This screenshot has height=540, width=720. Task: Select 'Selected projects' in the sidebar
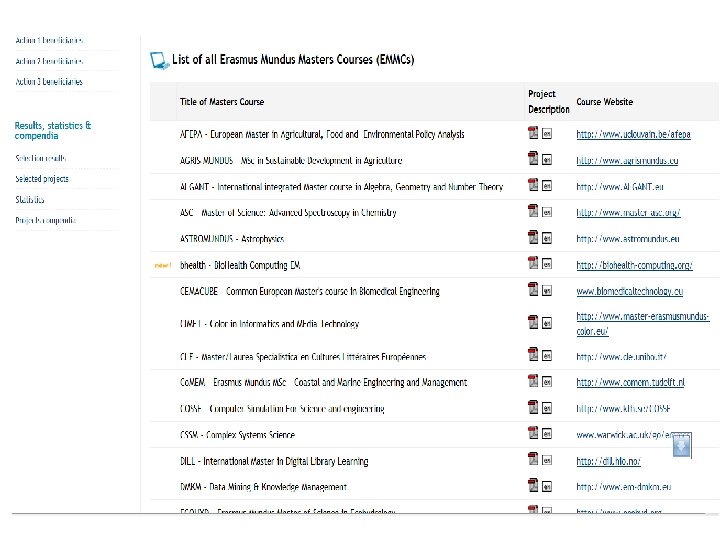[x=42, y=179]
